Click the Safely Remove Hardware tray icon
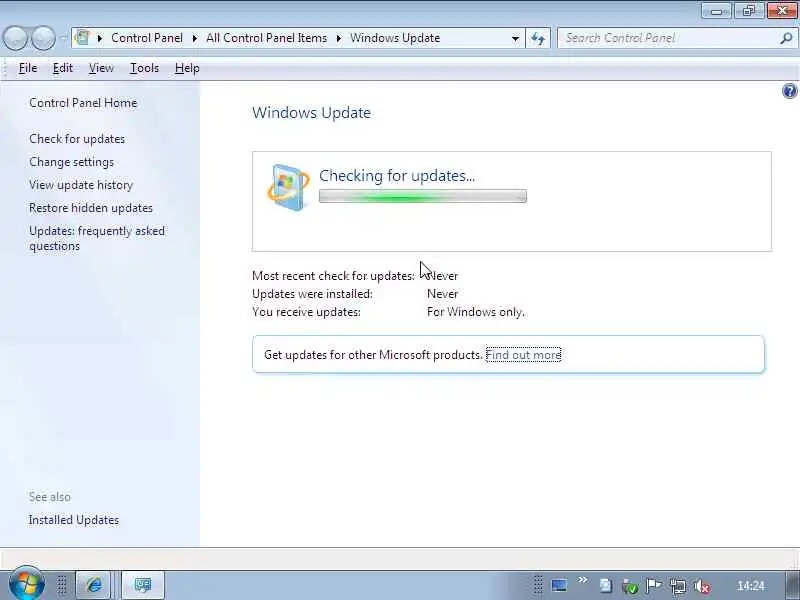The height and width of the screenshot is (600, 800). (630, 587)
